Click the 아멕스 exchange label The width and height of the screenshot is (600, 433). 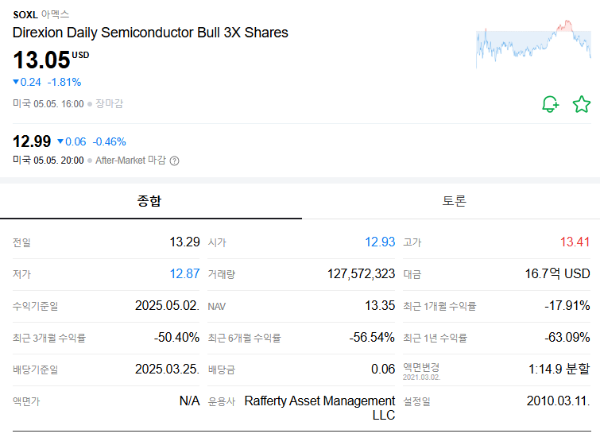click(55, 15)
